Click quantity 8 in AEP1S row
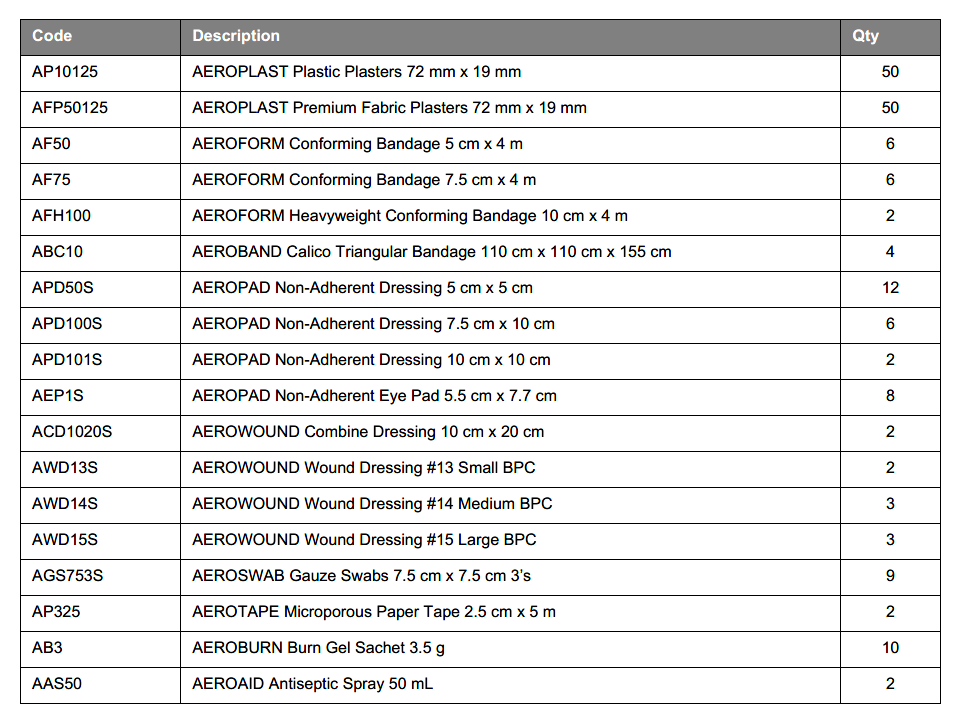Screen dimensions: 973x726 (x=890, y=396)
